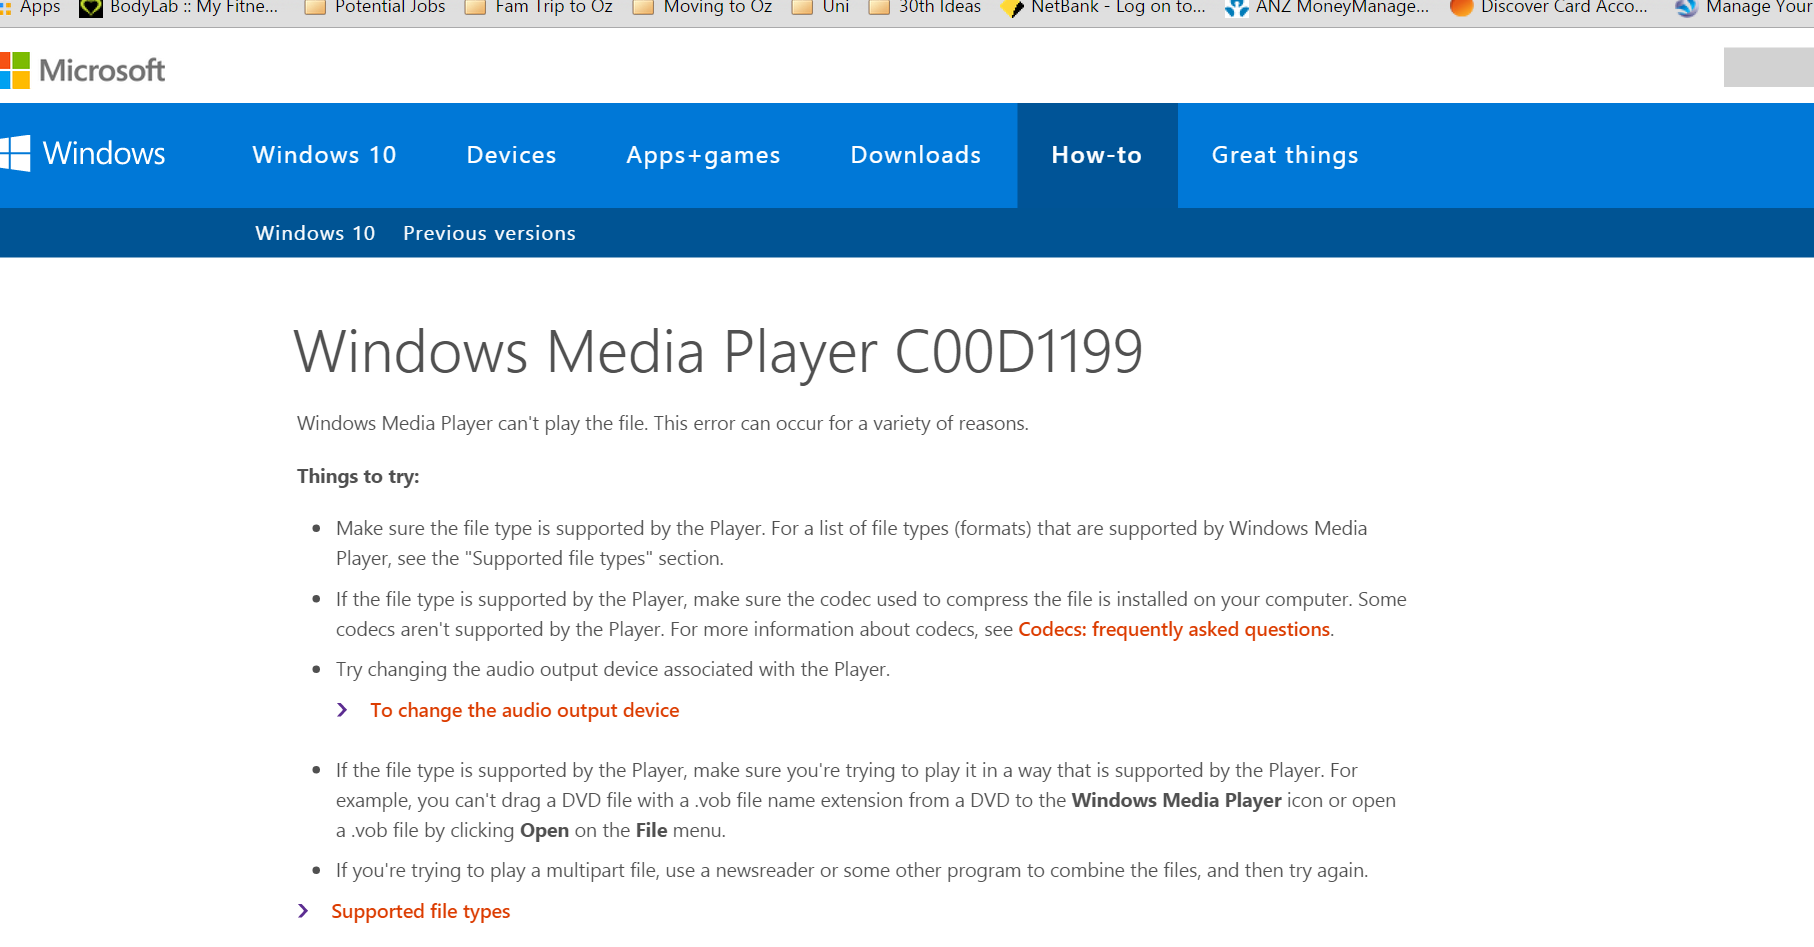The width and height of the screenshot is (1814, 947).
Task: Click the Microsoft logo icon
Action: coord(14,70)
